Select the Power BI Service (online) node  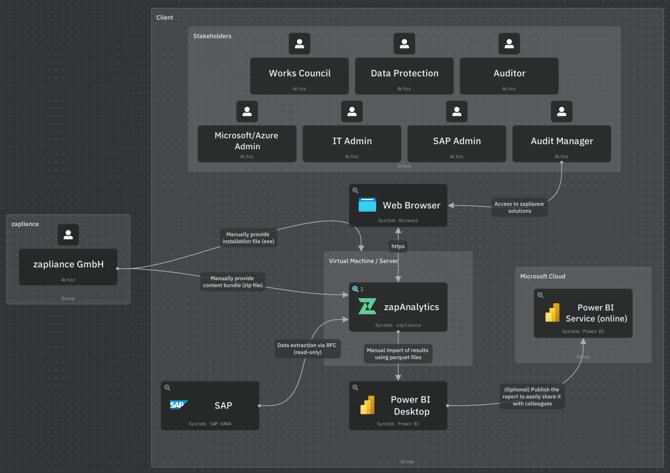tap(583, 313)
